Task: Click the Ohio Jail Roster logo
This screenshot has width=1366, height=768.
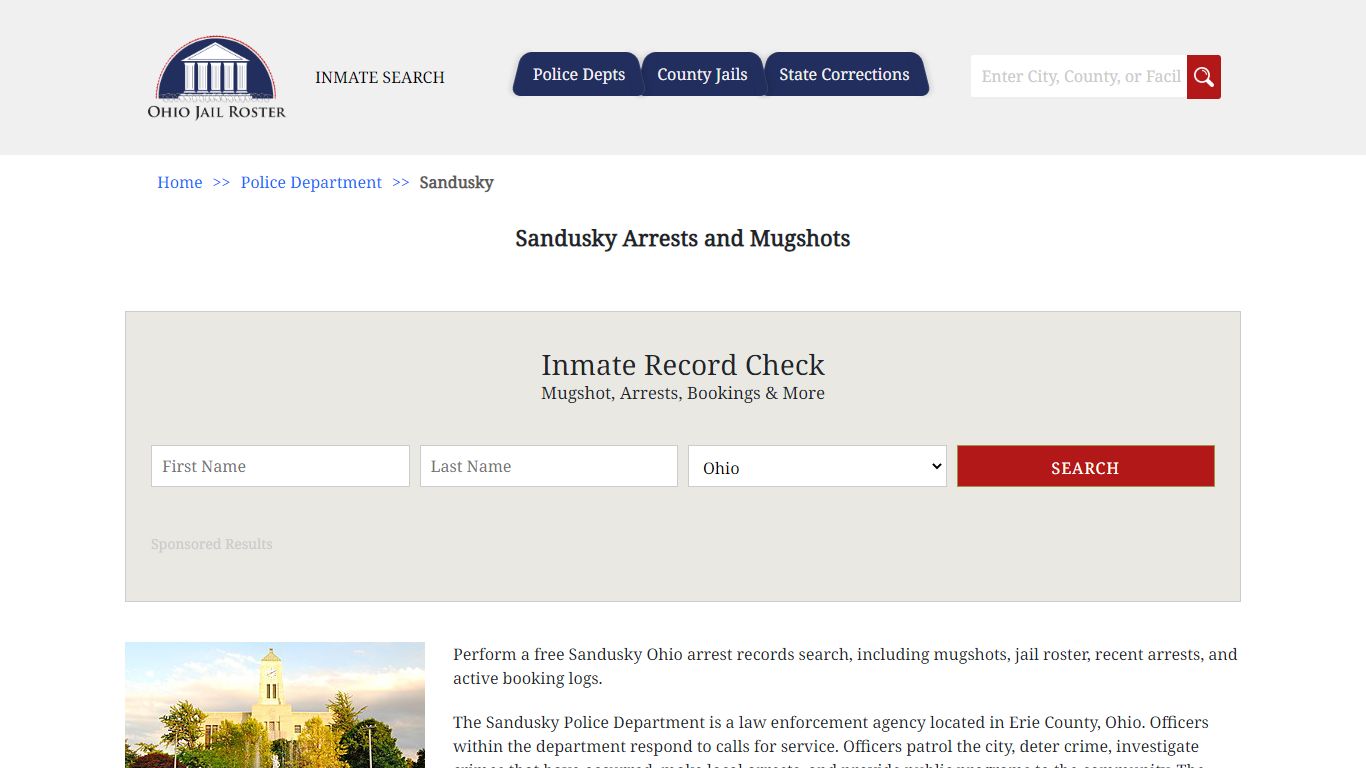Action: (216, 78)
